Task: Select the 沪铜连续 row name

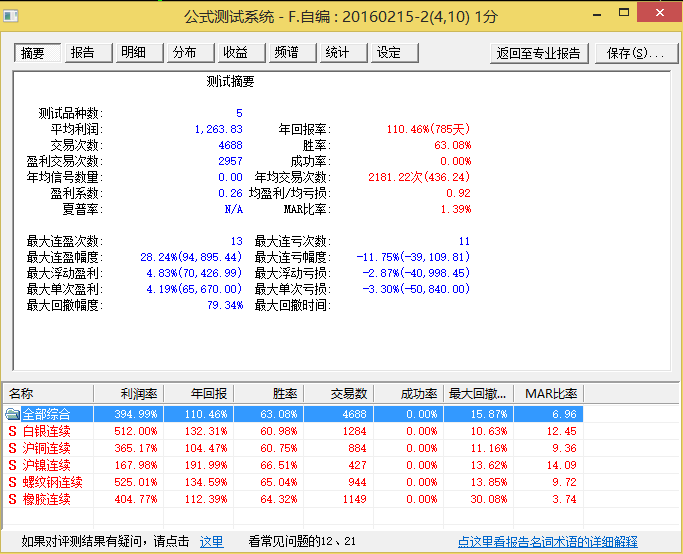Action: [47, 448]
